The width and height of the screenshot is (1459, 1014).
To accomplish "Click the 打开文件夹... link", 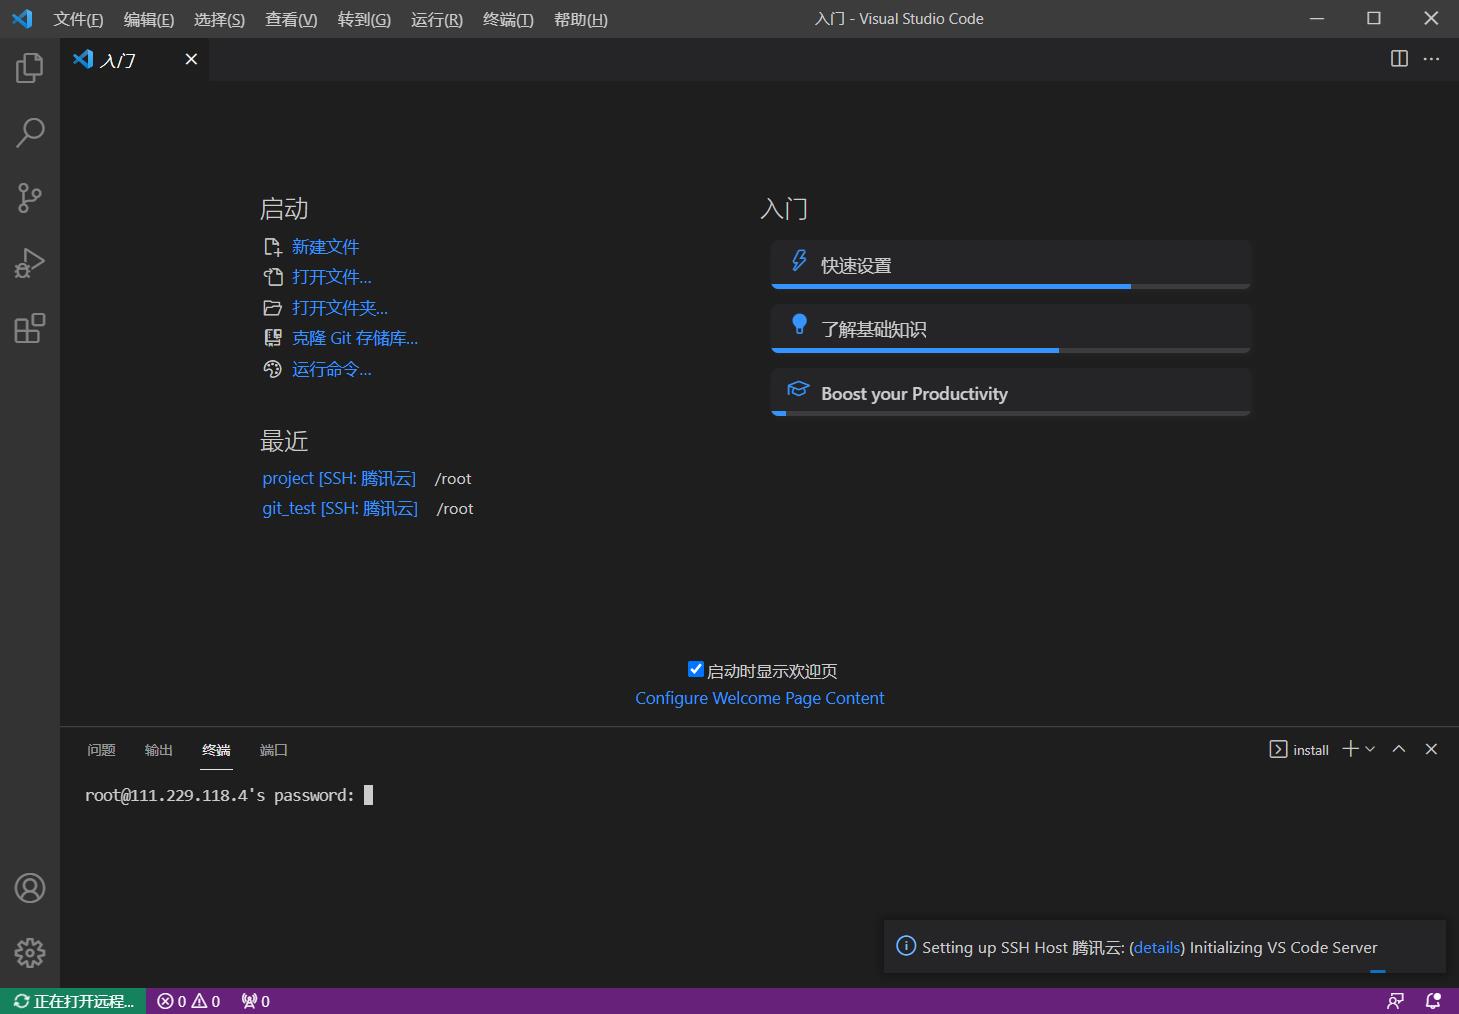I will (x=340, y=308).
